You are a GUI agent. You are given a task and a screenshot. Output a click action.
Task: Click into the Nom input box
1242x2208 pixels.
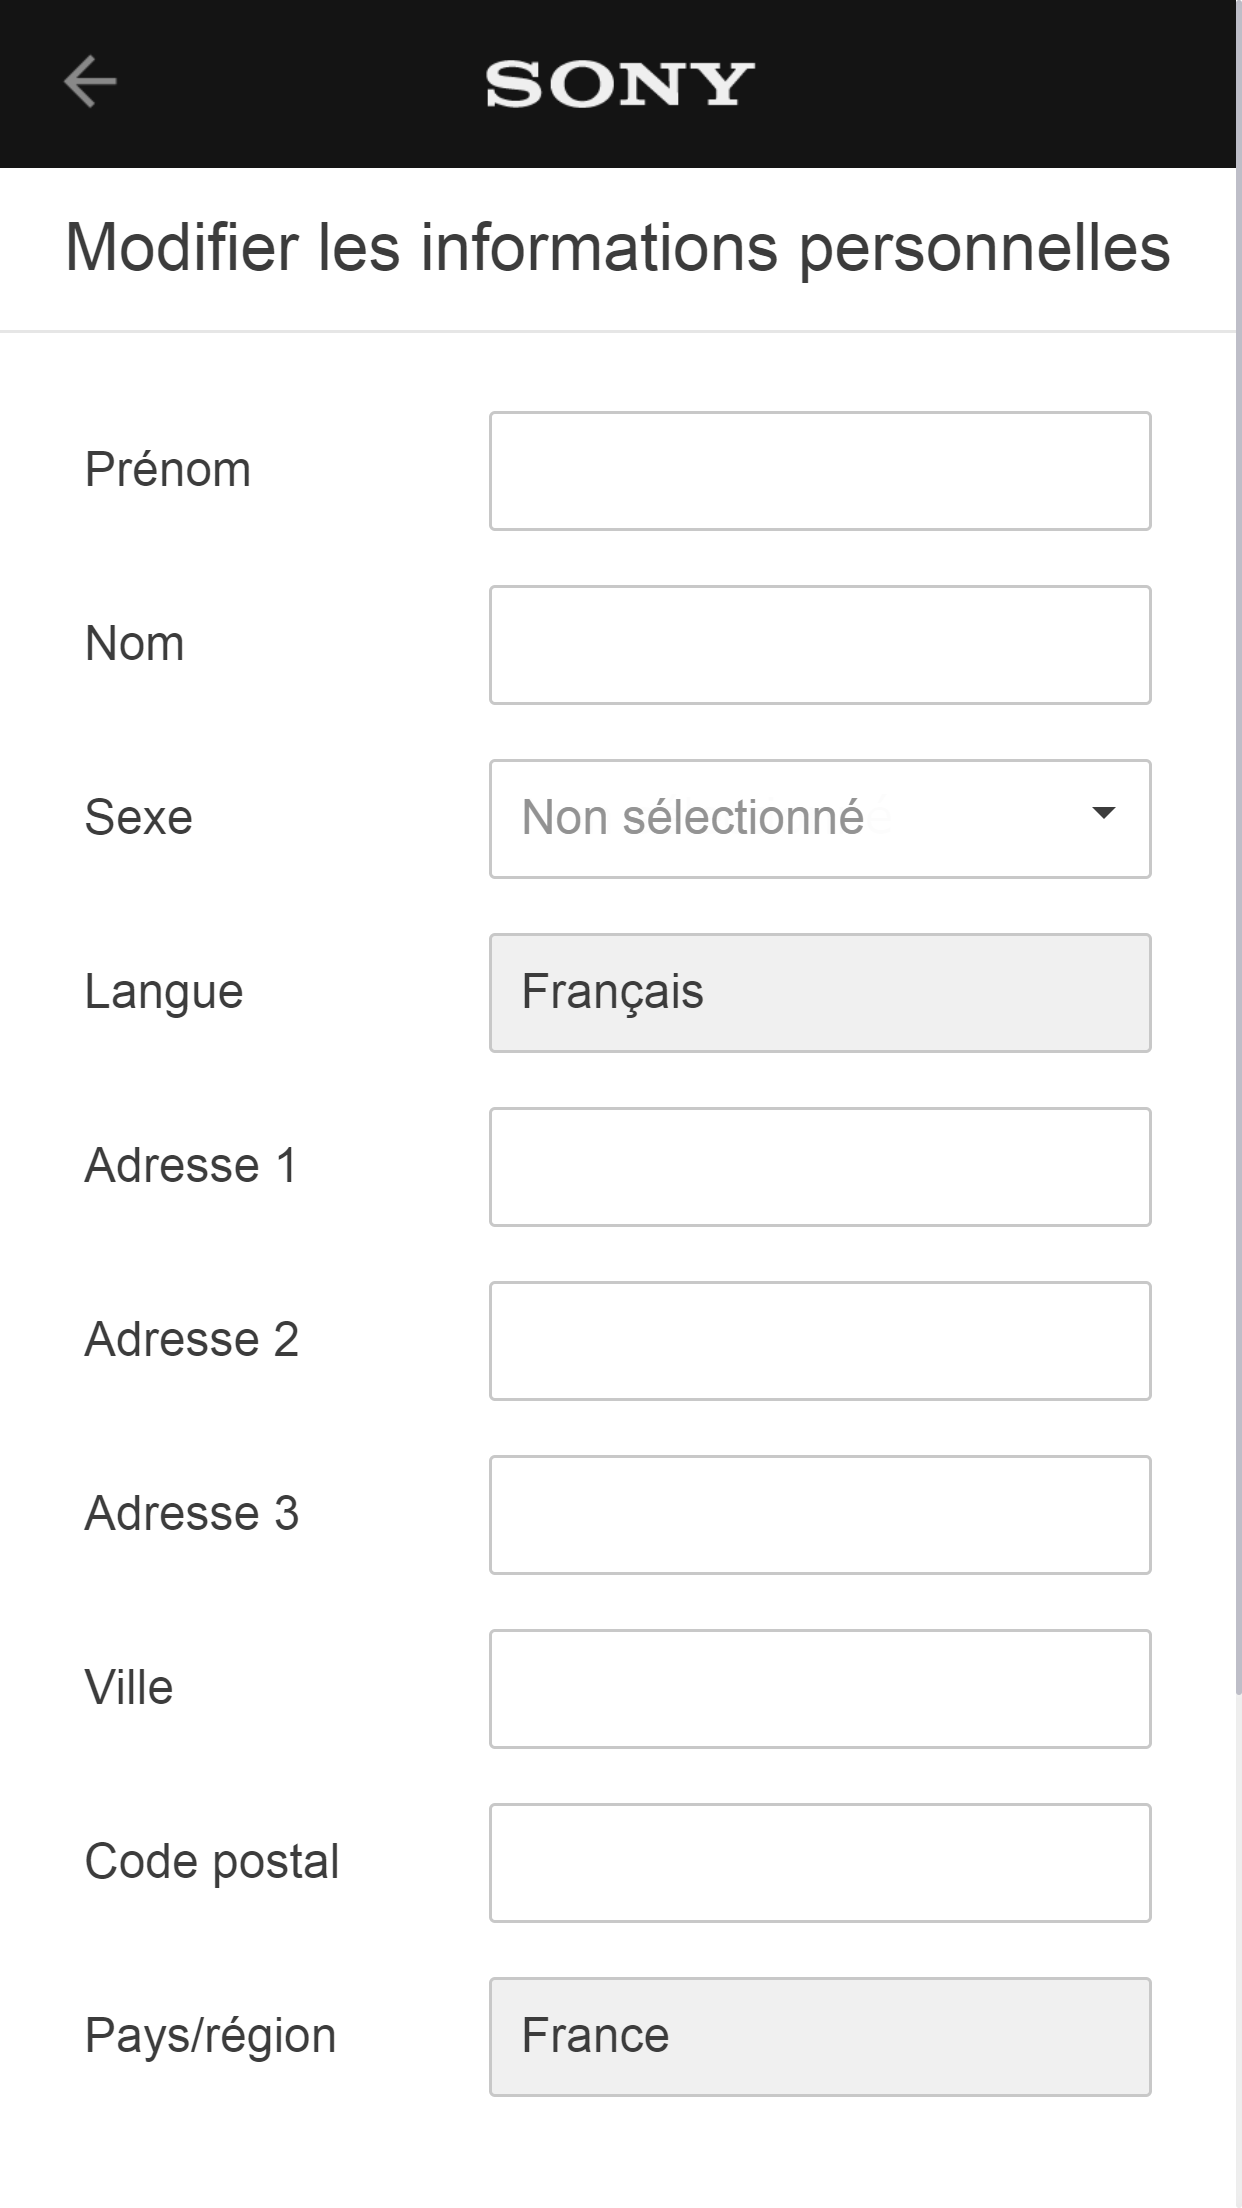coord(820,645)
